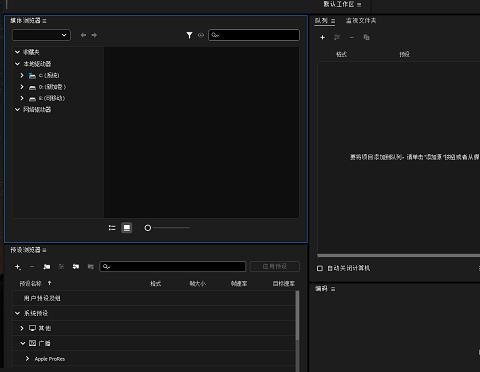
Task: Expand the E: removable drive node
Action: coord(22,98)
